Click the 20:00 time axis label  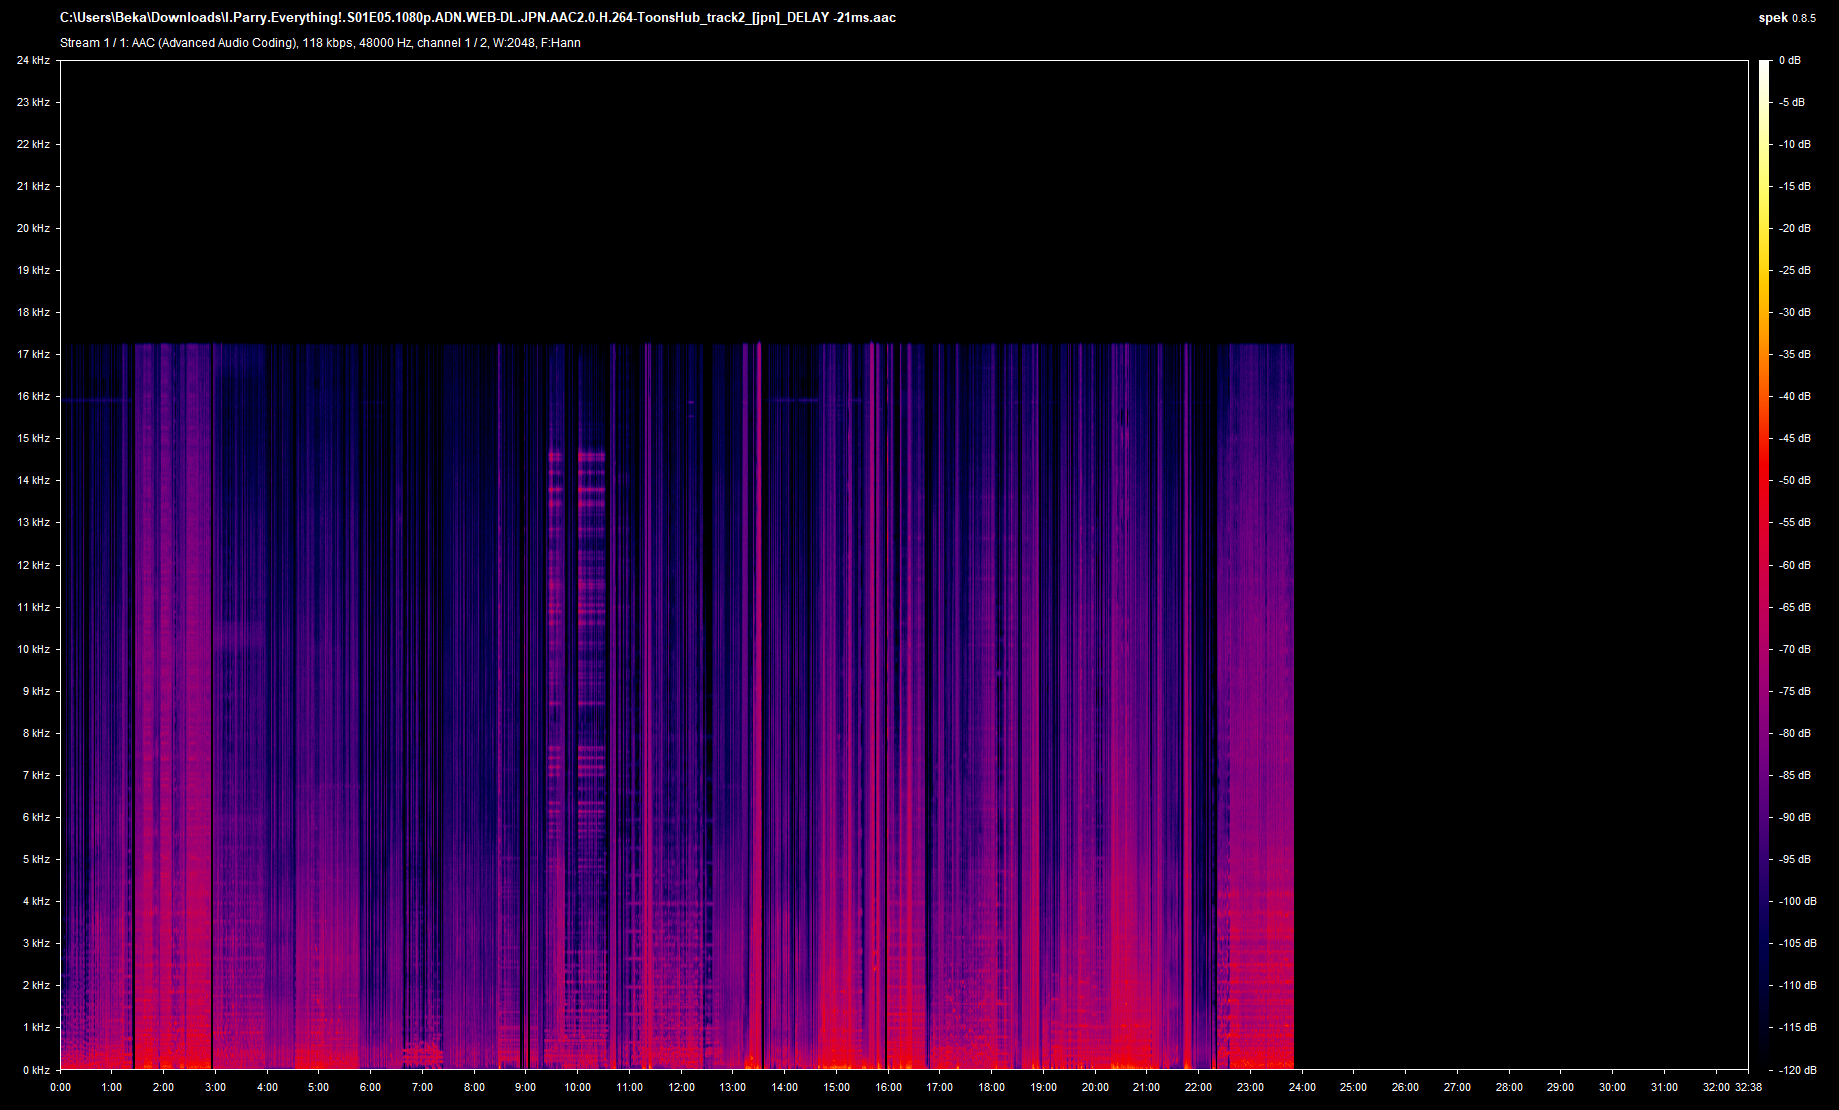pos(1095,1087)
